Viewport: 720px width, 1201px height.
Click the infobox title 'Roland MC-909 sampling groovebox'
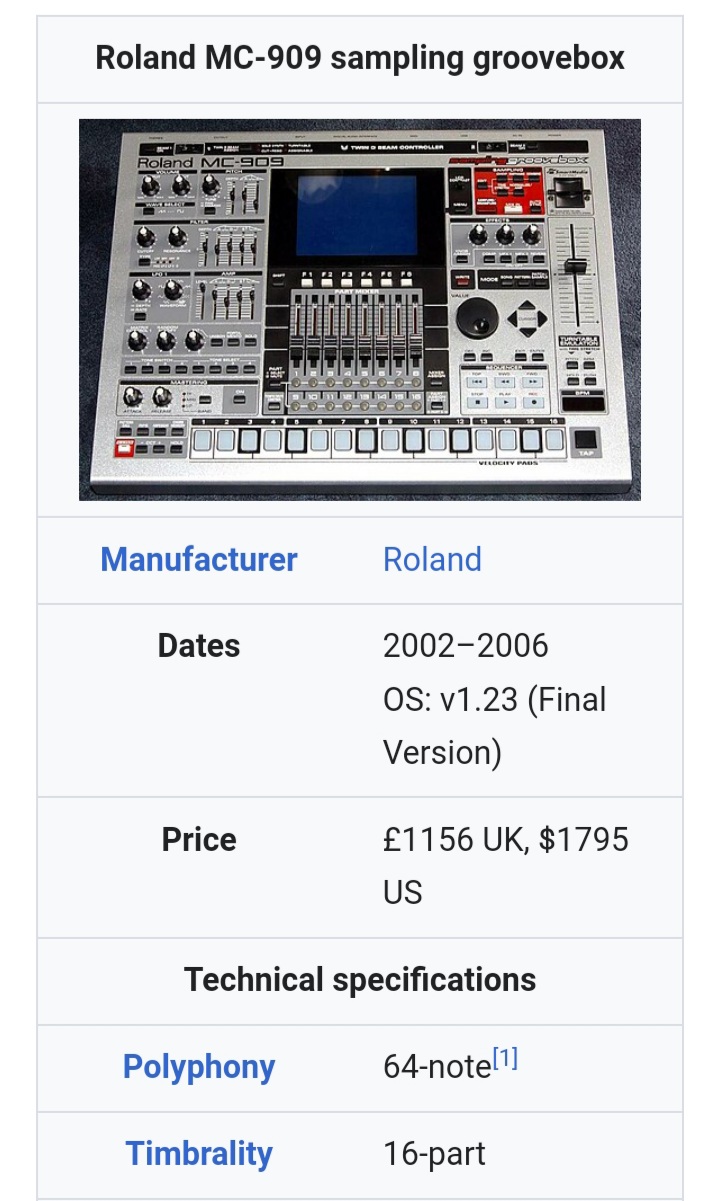359,58
